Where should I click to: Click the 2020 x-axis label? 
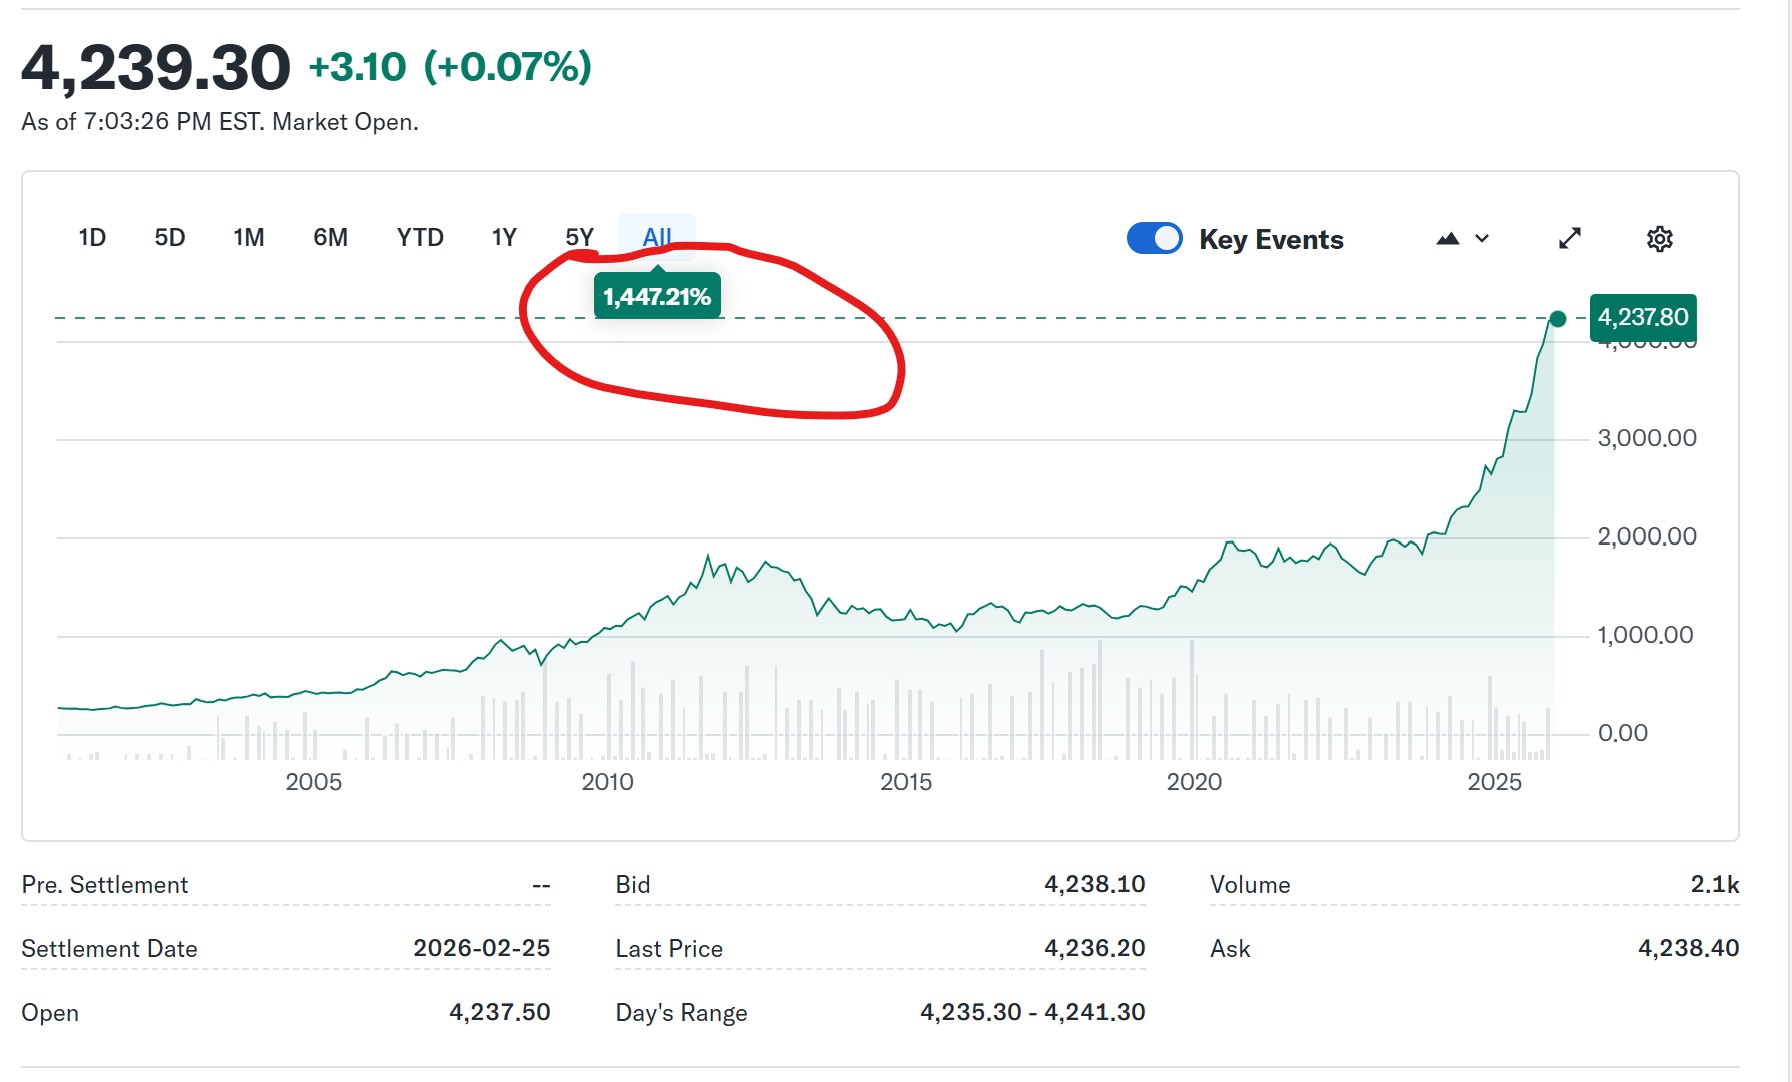1194,782
